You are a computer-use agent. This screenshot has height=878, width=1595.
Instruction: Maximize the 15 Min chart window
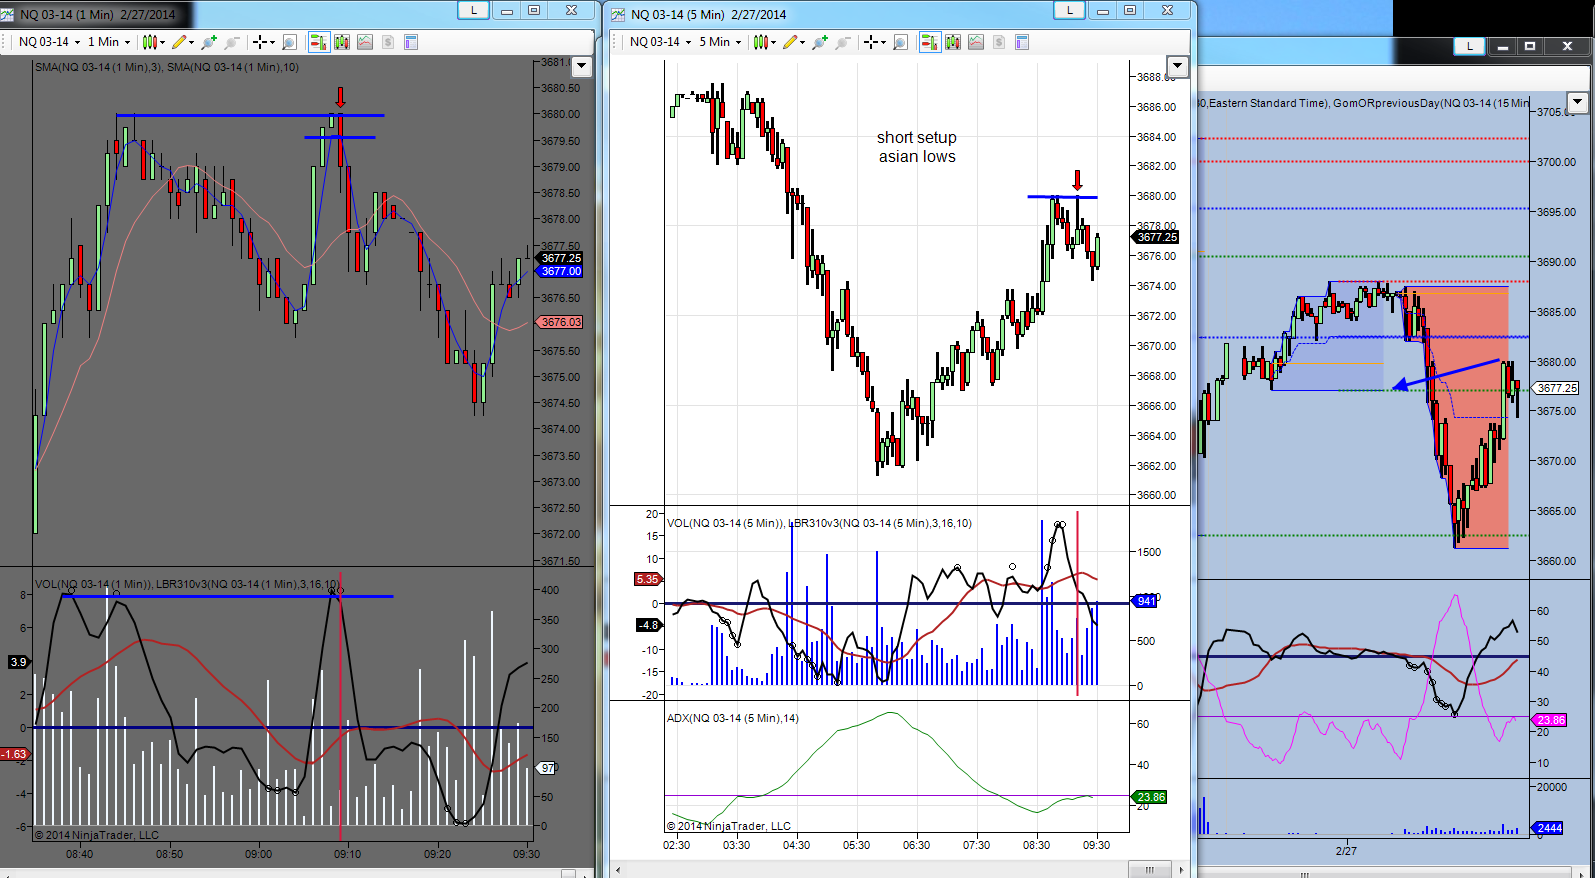pyautogui.click(x=1529, y=46)
